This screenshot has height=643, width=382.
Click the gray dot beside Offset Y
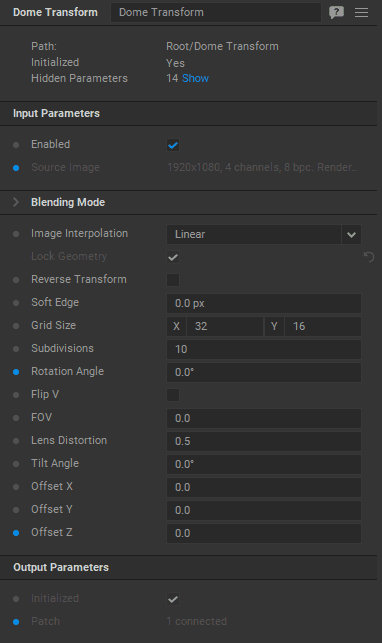click(x=16, y=510)
